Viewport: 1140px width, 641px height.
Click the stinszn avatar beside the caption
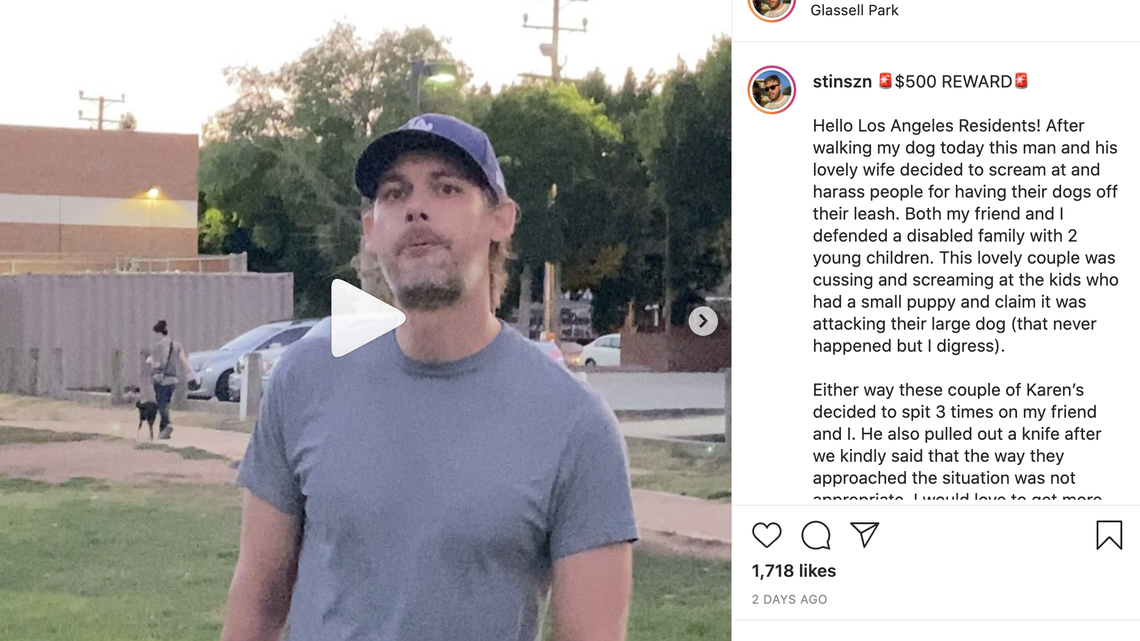coord(772,90)
